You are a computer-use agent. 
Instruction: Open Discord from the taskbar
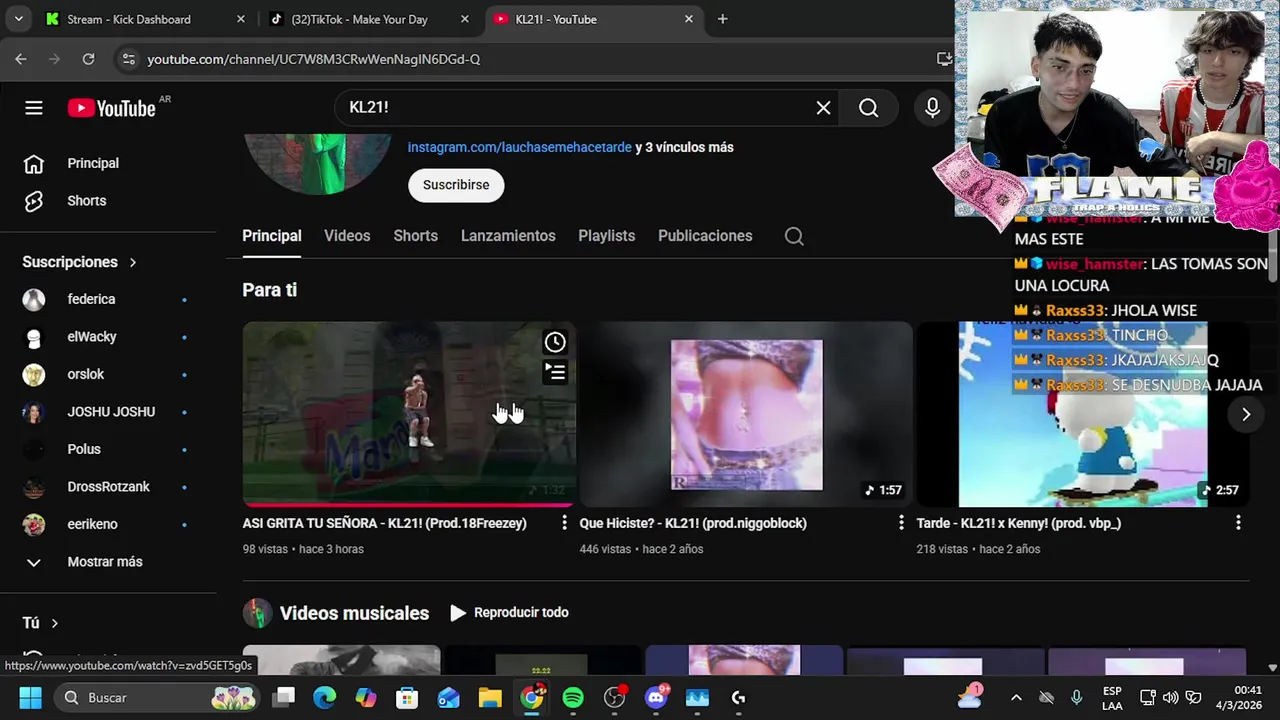point(656,697)
